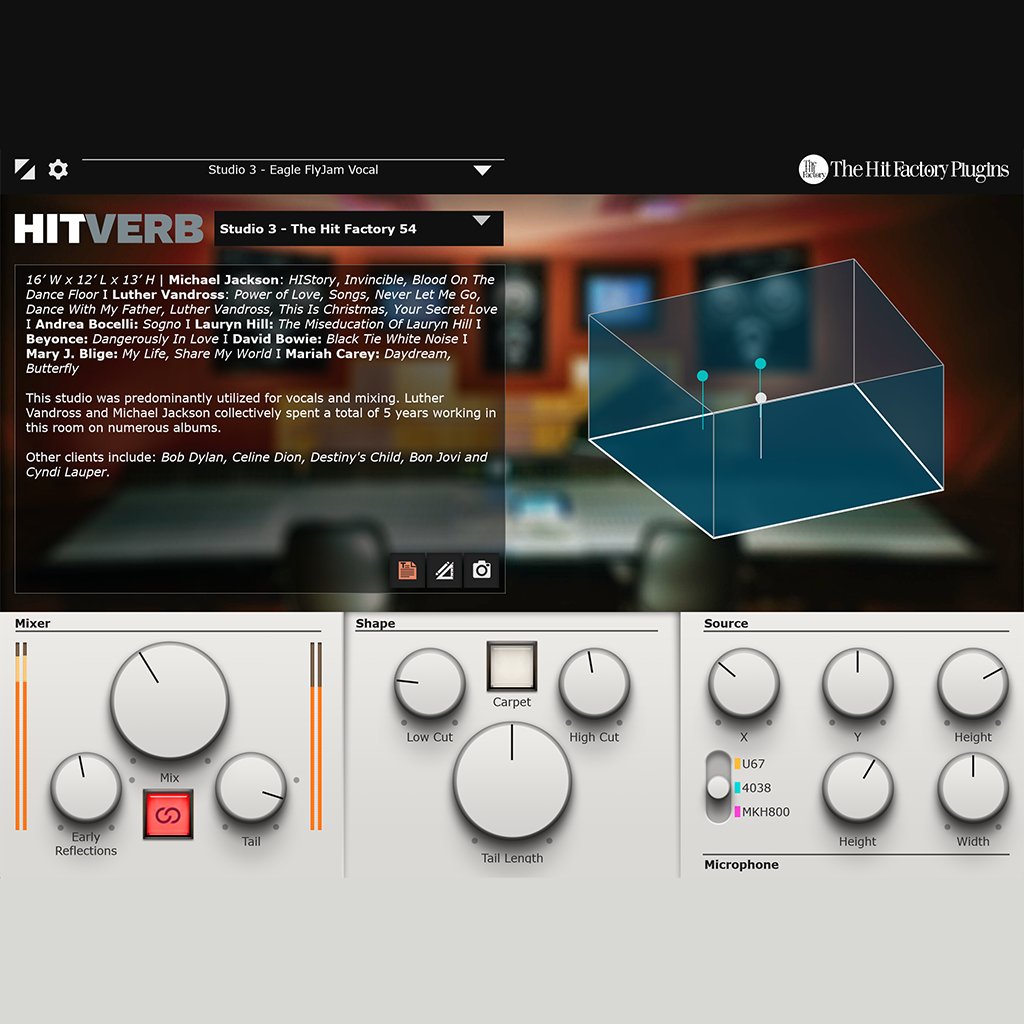
Task: Click the Source X knob
Action: tap(744, 684)
